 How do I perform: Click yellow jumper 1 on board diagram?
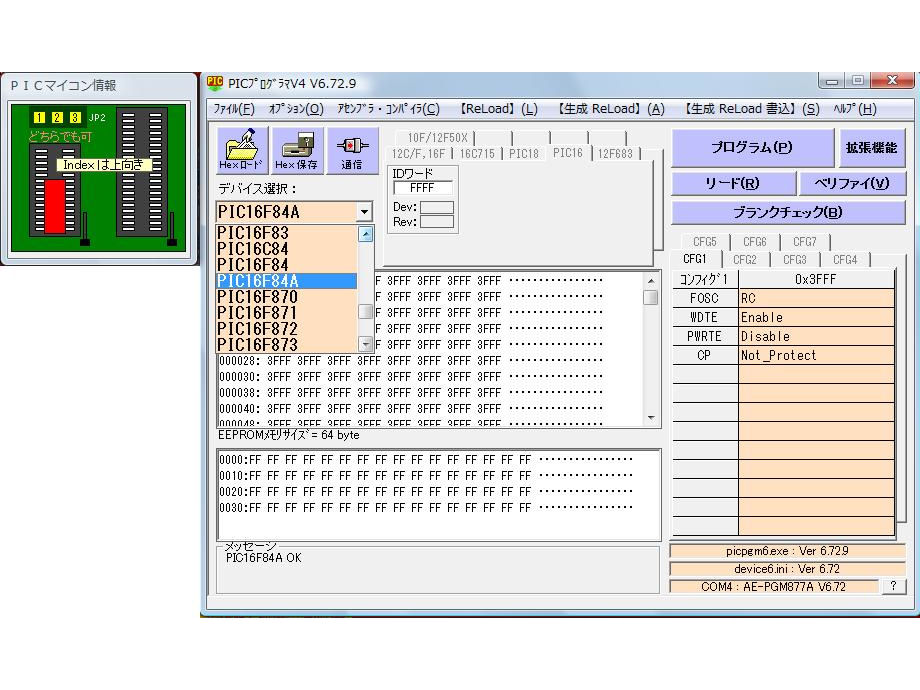click(40, 118)
